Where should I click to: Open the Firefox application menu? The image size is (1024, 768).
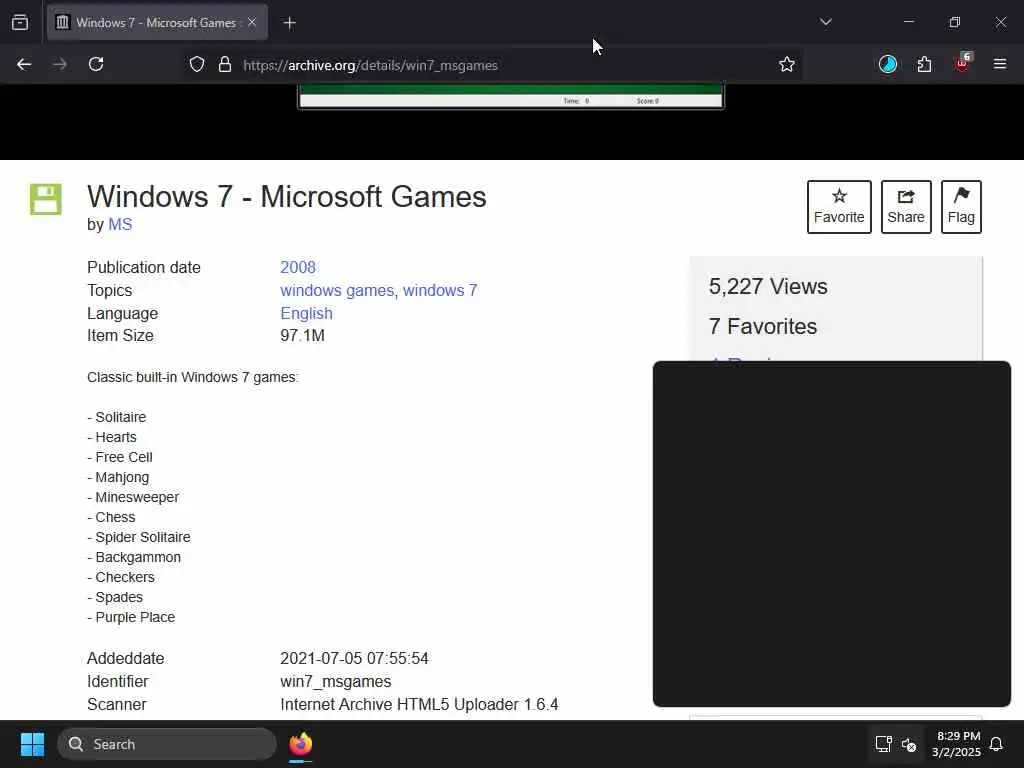click(x=1000, y=64)
